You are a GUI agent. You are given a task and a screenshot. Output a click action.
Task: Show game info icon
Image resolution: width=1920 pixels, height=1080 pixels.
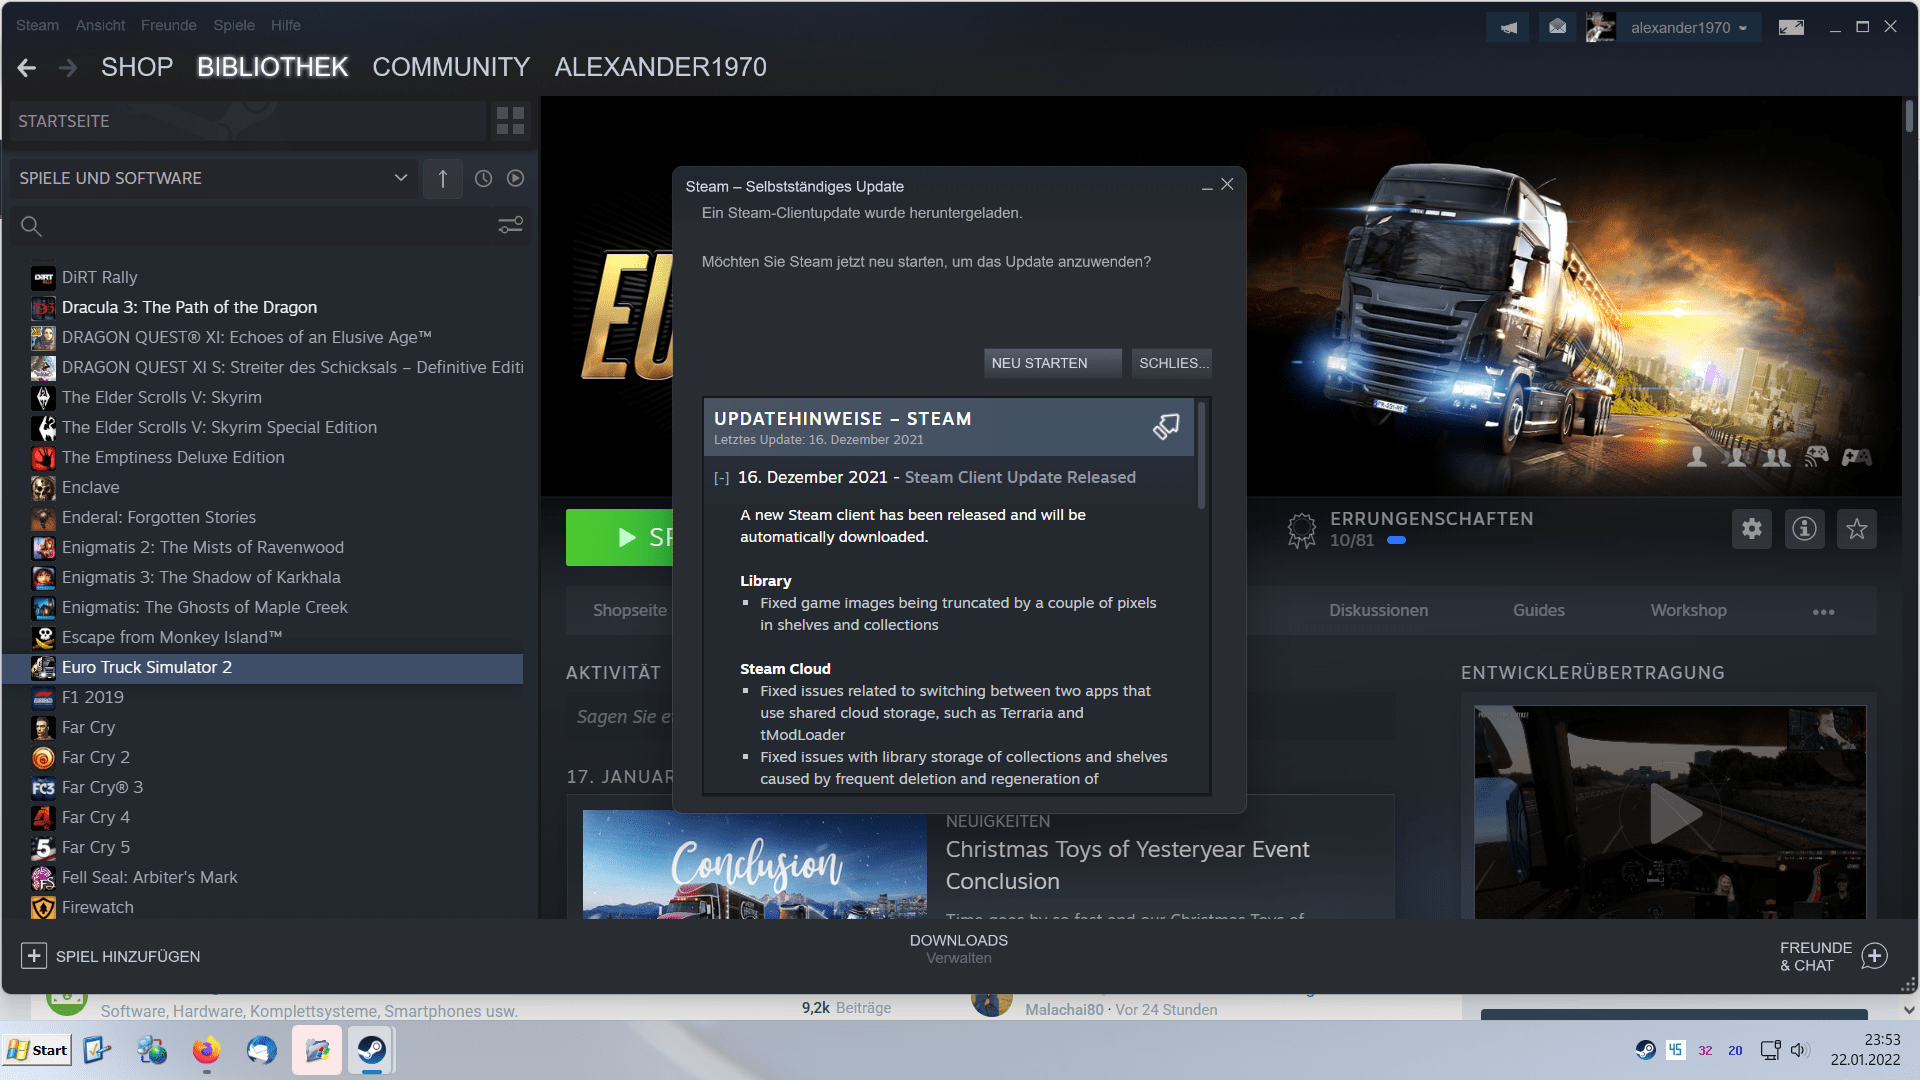pyautogui.click(x=1804, y=529)
